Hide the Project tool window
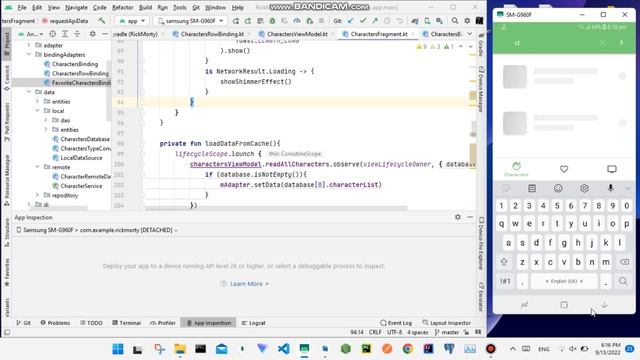This screenshot has height=360, width=640. click(x=104, y=34)
